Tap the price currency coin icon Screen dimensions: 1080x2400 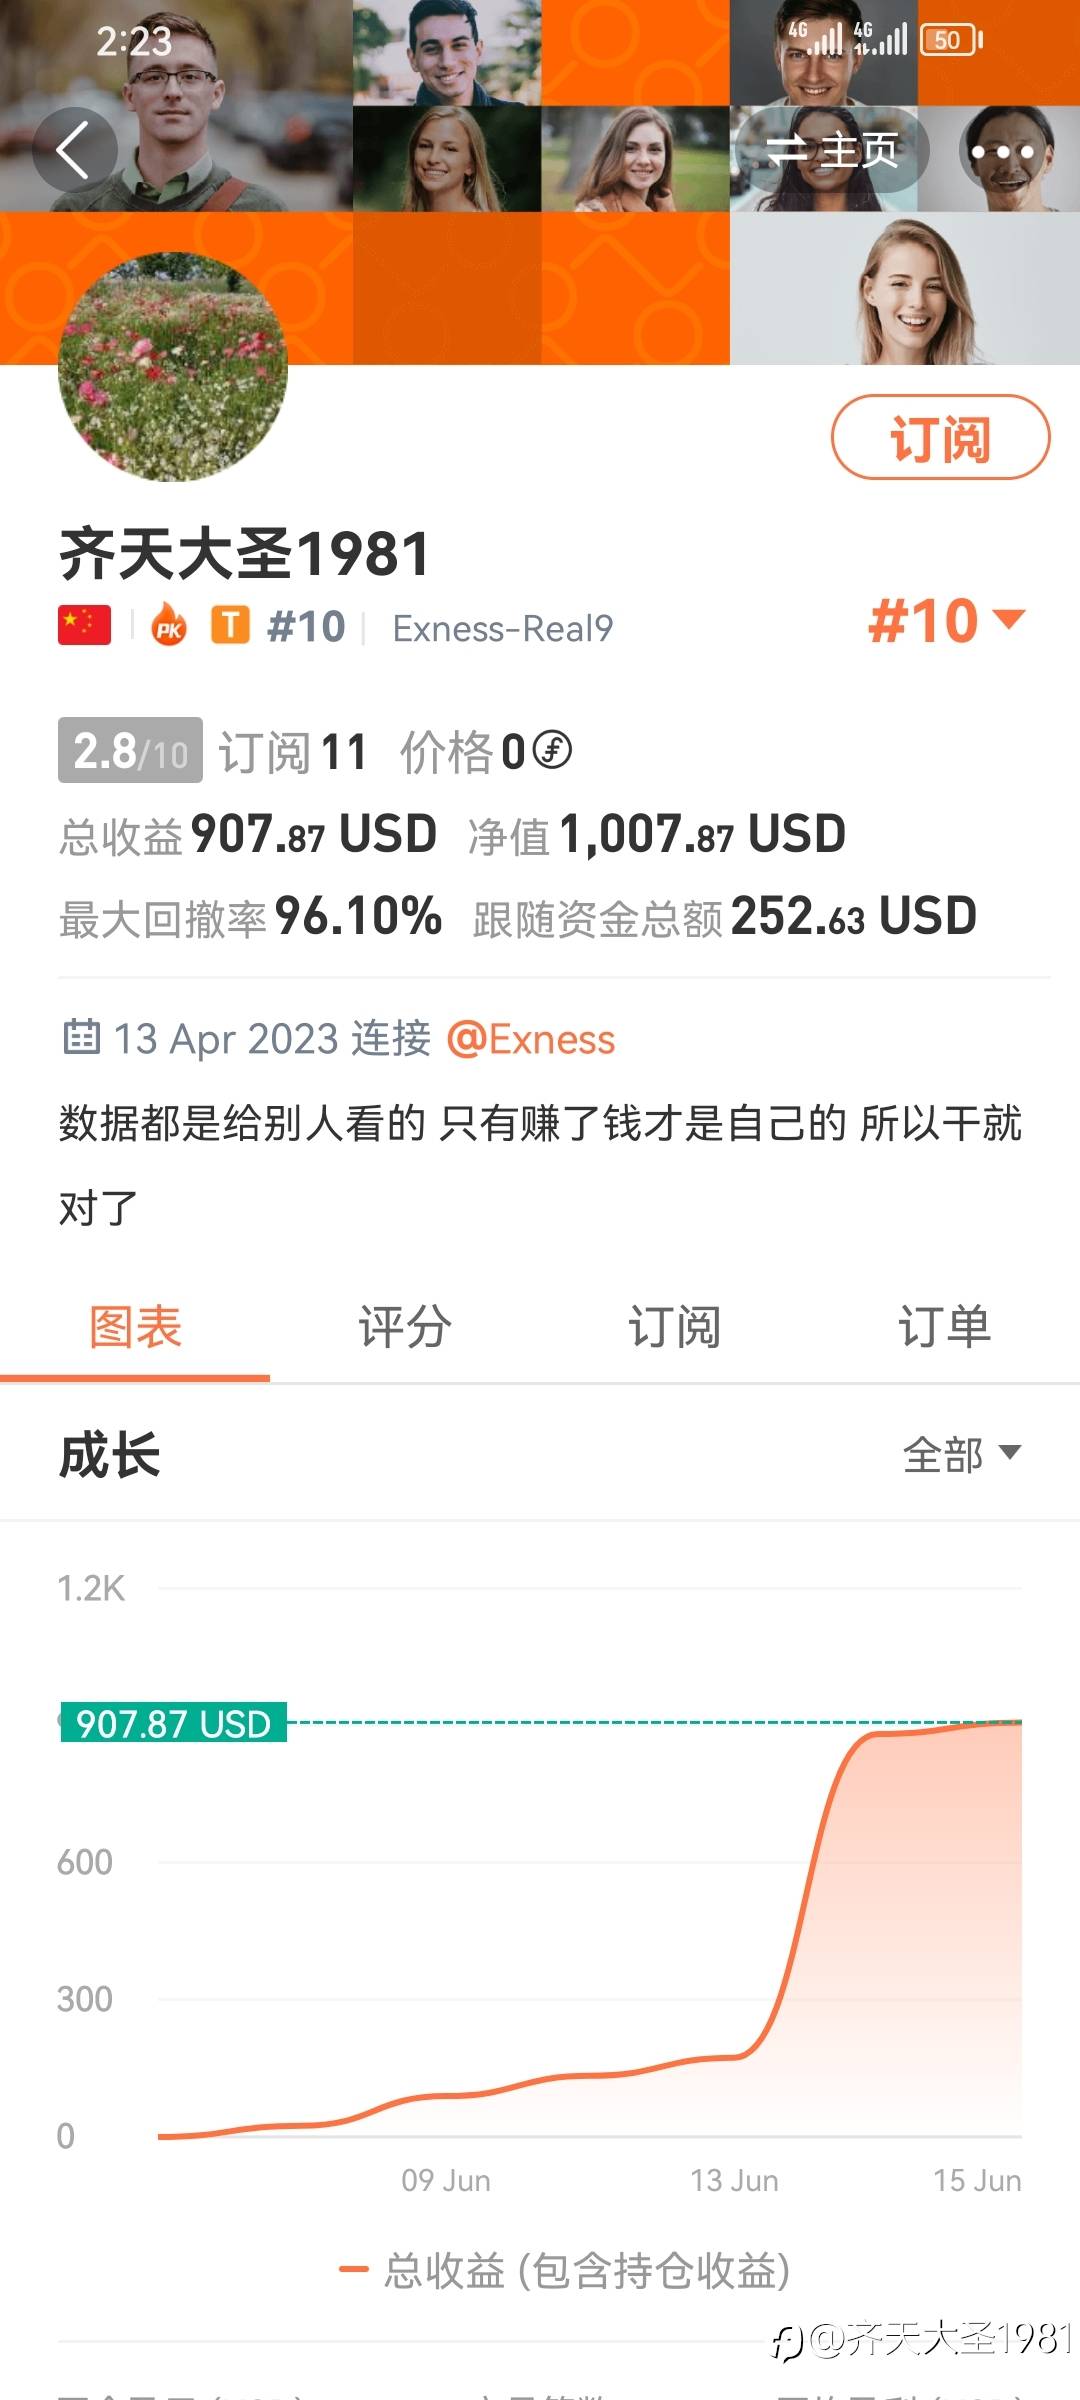(x=552, y=750)
